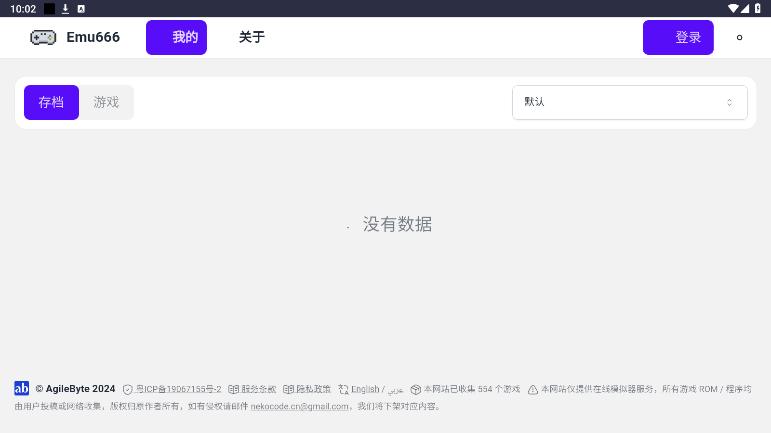Screen dimensions: 771x433
Task: Open the 默认 sort dropdown
Action: [629, 102]
